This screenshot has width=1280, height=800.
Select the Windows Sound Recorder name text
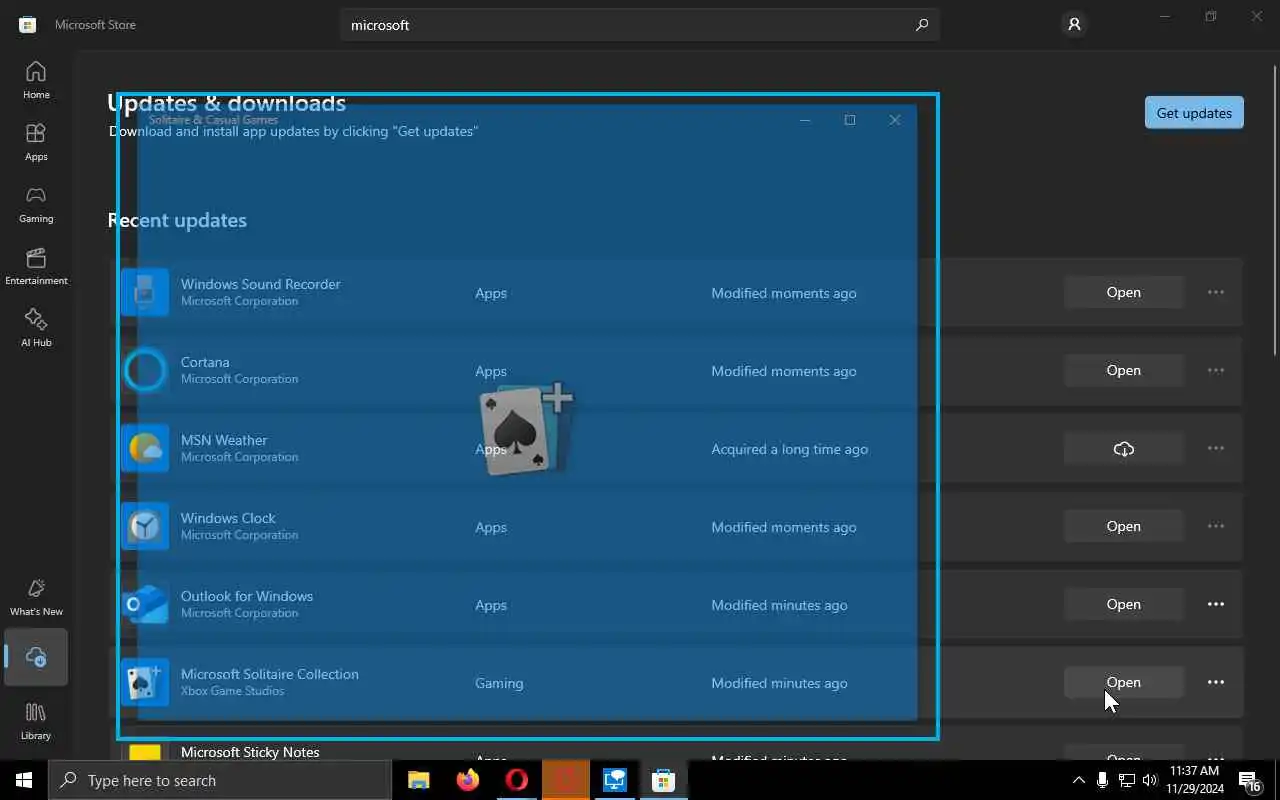(260, 284)
